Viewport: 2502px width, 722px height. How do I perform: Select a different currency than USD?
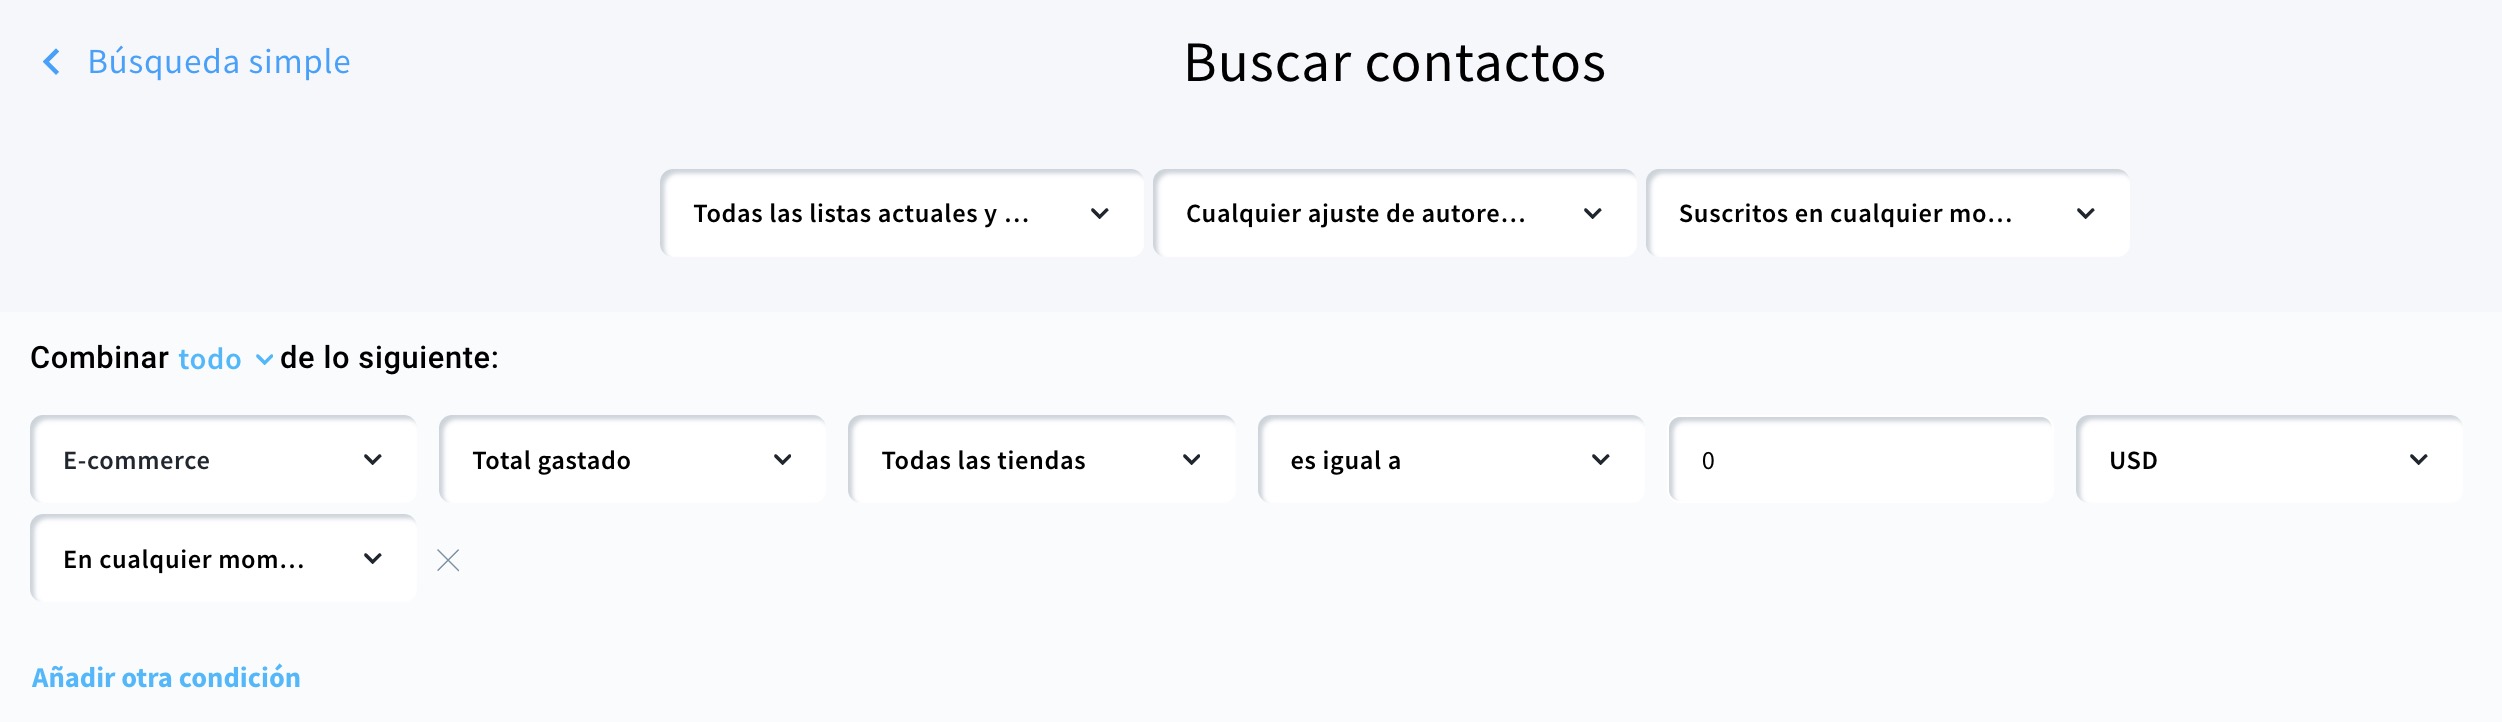2268,460
